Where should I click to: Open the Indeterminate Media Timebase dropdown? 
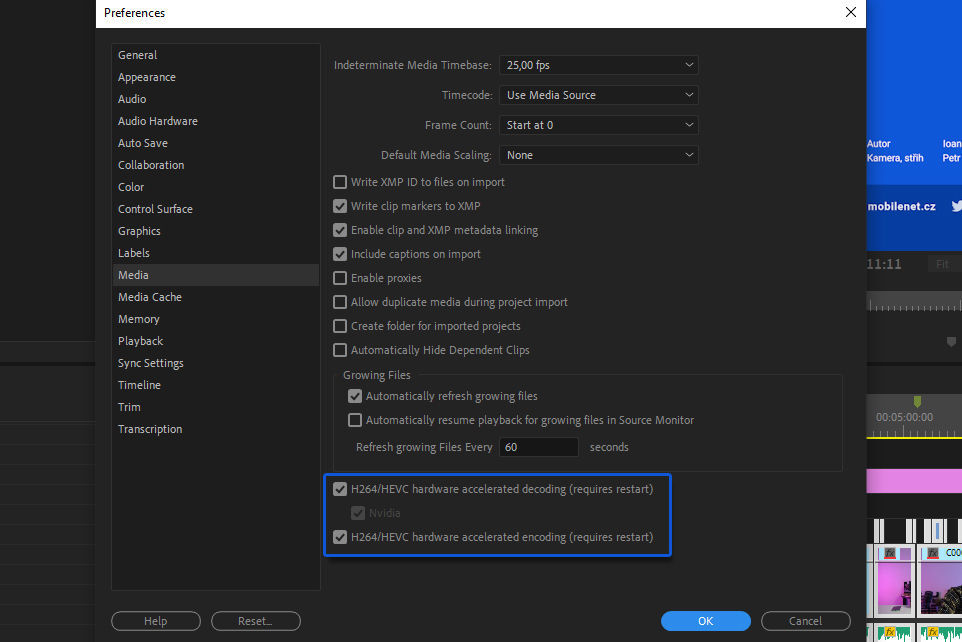(x=598, y=64)
